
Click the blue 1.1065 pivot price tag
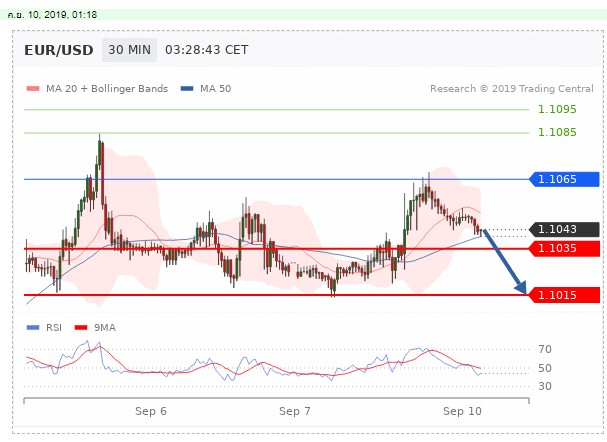pyautogui.click(x=564, y=179)
